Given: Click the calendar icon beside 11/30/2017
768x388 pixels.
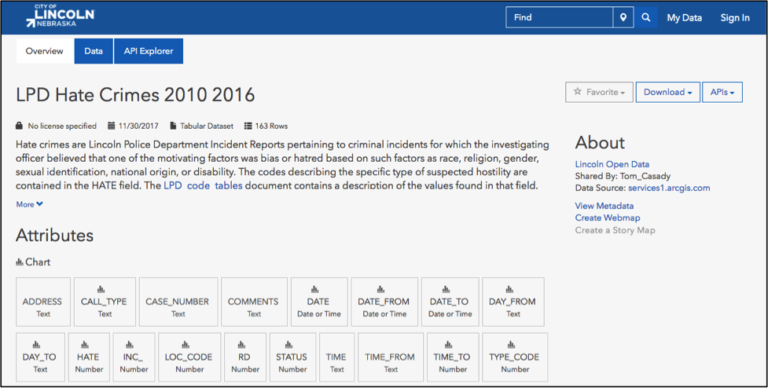Looking at the screenshot, I should [x=111, y=126].
